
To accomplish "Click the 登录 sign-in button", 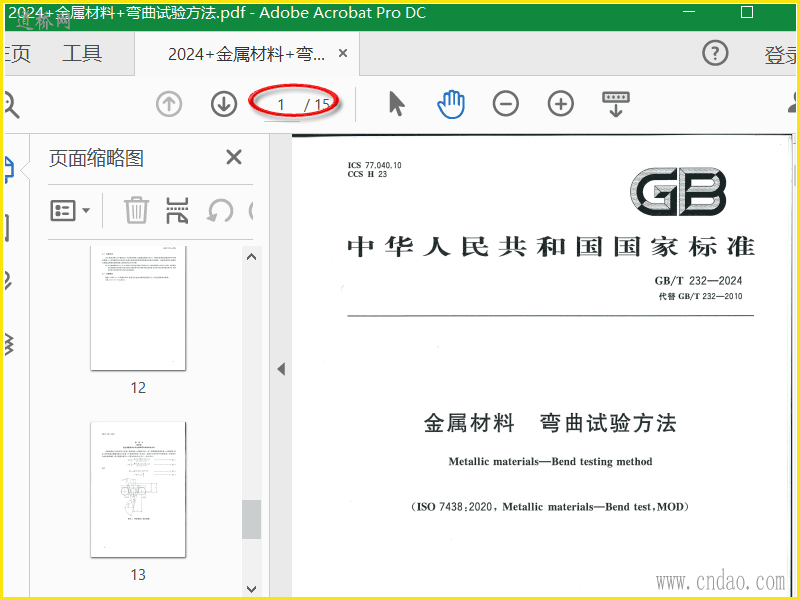I will pyautogui.click(x=781, y=55).
